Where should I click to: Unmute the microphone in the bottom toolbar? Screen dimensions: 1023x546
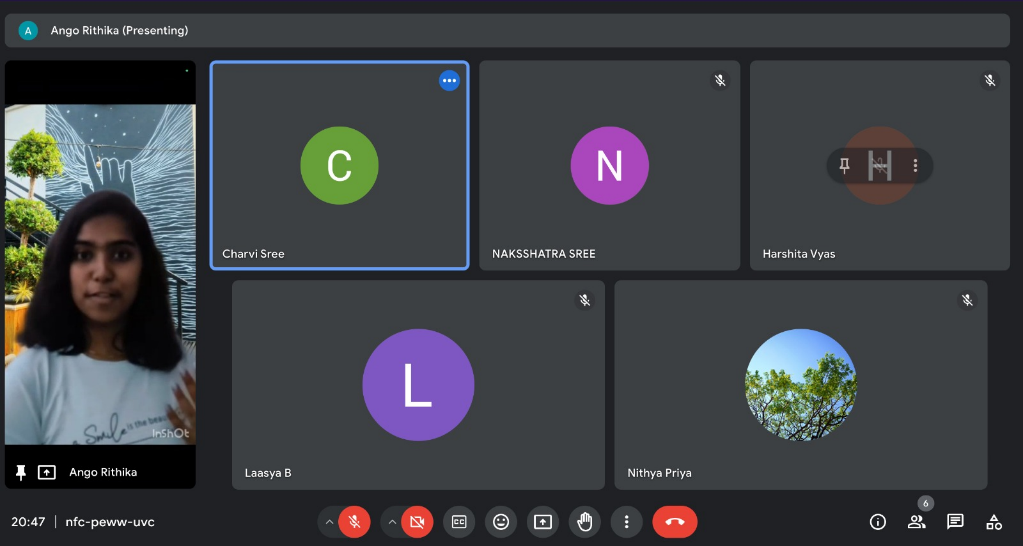click(x=353, y=522)
